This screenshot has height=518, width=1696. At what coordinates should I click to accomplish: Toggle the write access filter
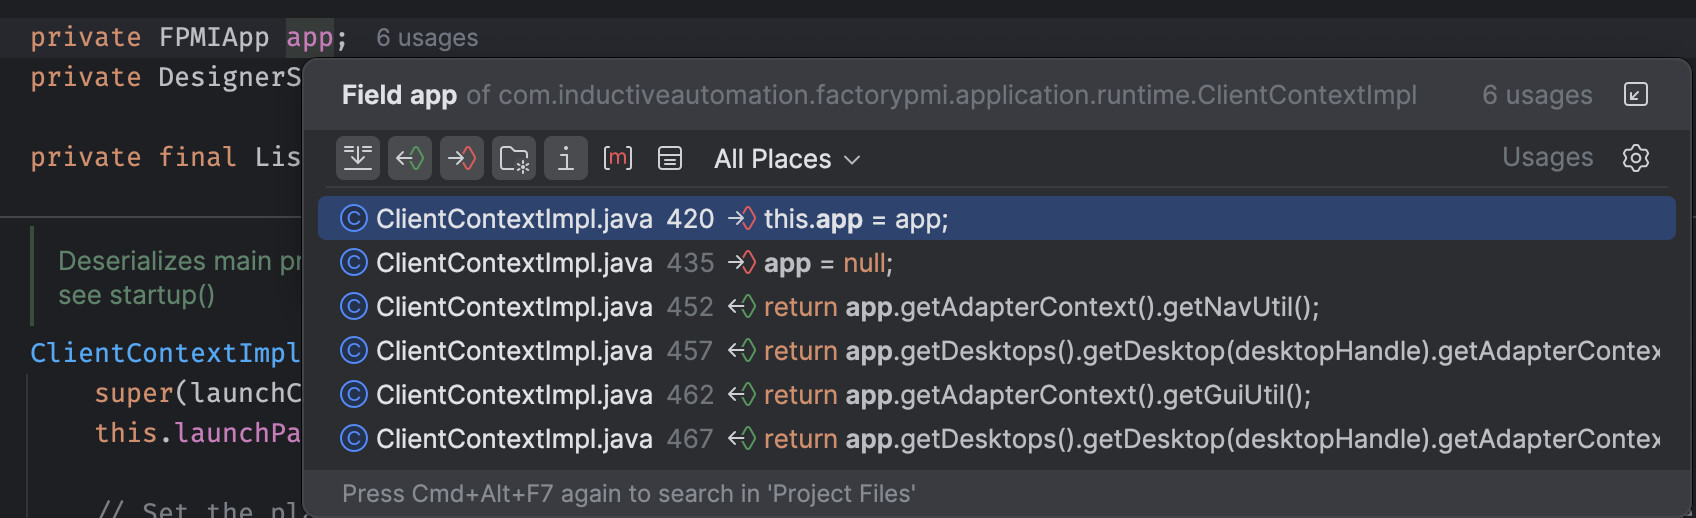(x=462, y=158)
